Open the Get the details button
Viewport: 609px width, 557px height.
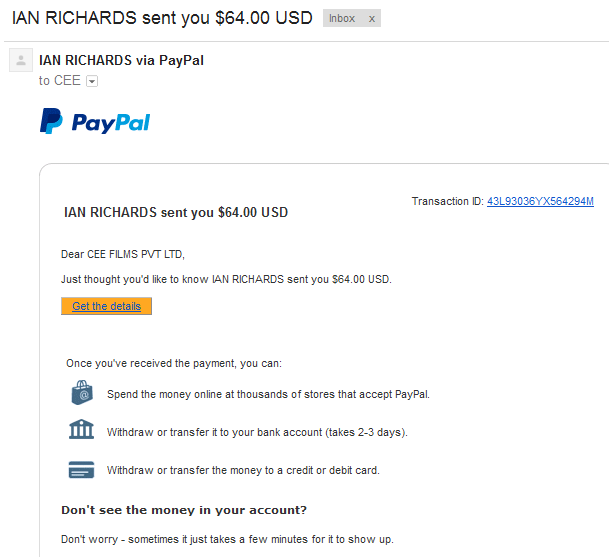pyautogui.click(x=106, y=306)
